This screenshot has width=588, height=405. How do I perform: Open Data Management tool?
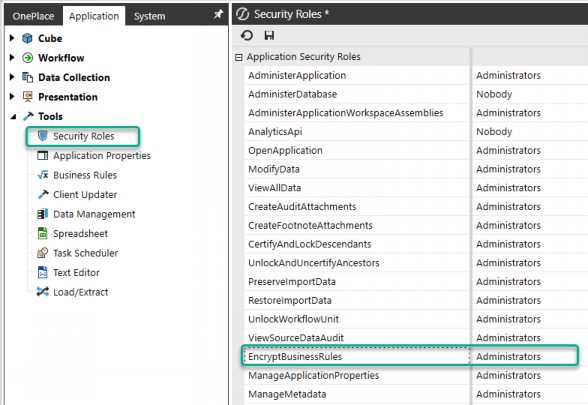pos(86,214)
